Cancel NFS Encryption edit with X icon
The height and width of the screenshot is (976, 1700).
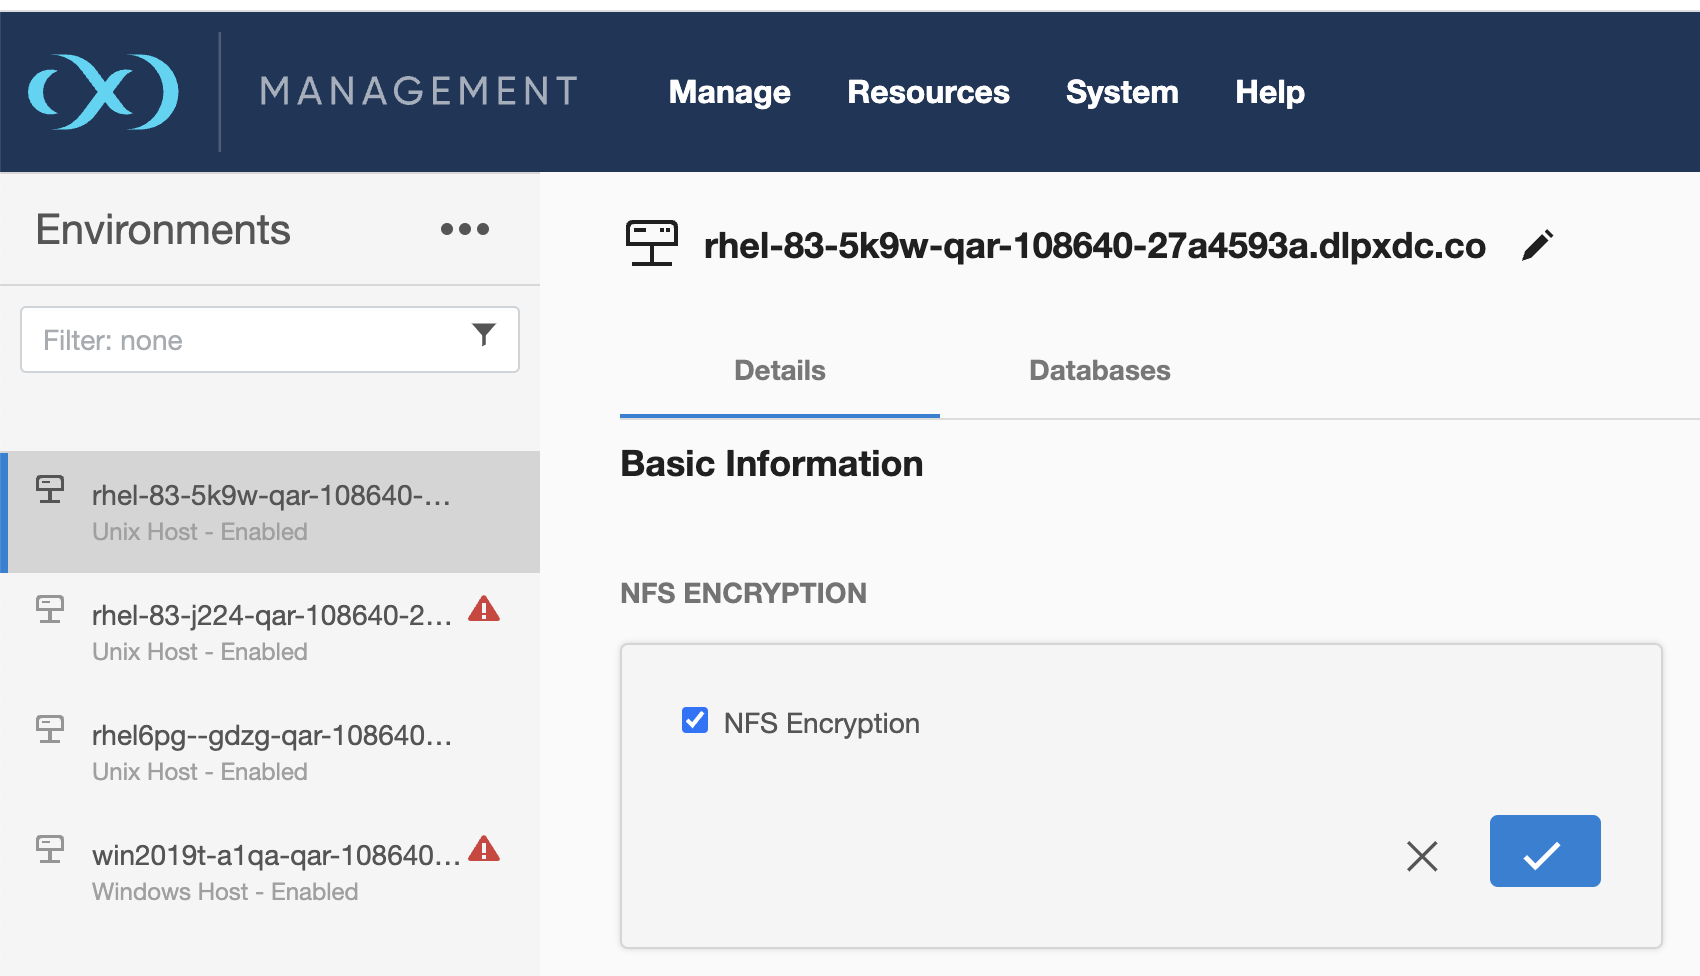1421,855
